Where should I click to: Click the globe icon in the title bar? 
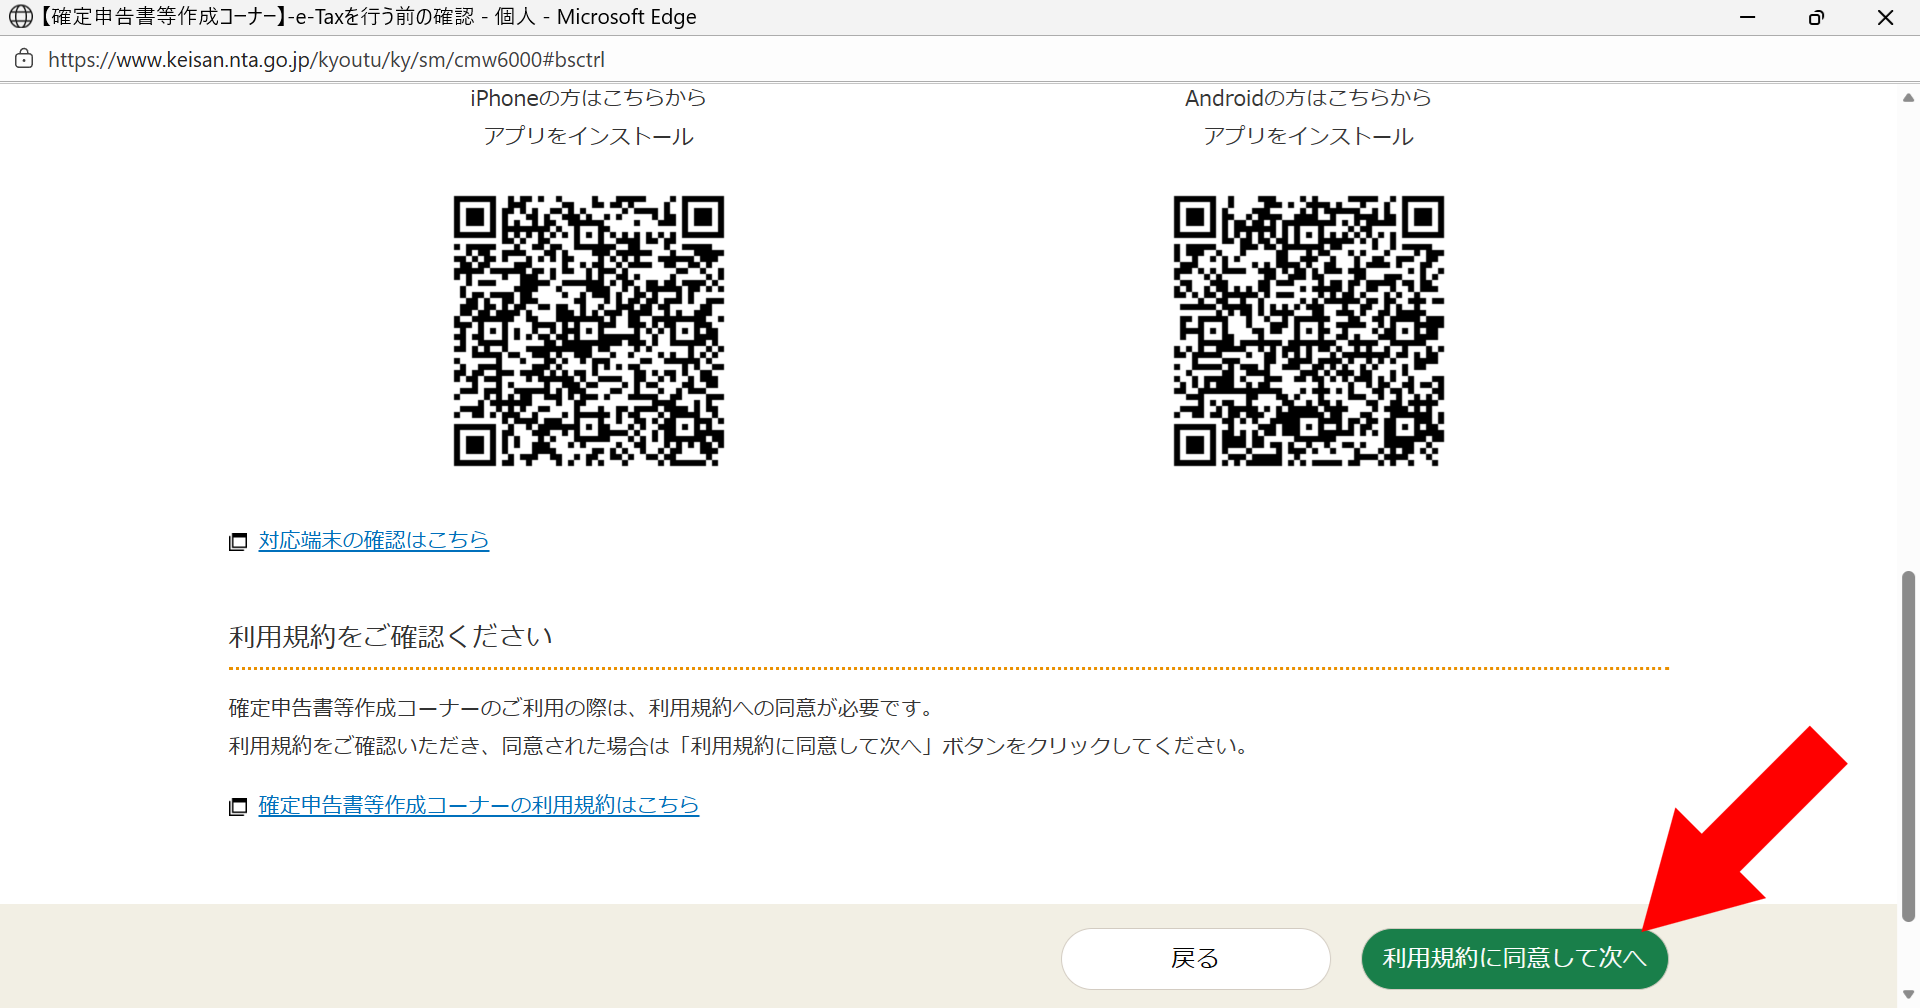point(21,17)
